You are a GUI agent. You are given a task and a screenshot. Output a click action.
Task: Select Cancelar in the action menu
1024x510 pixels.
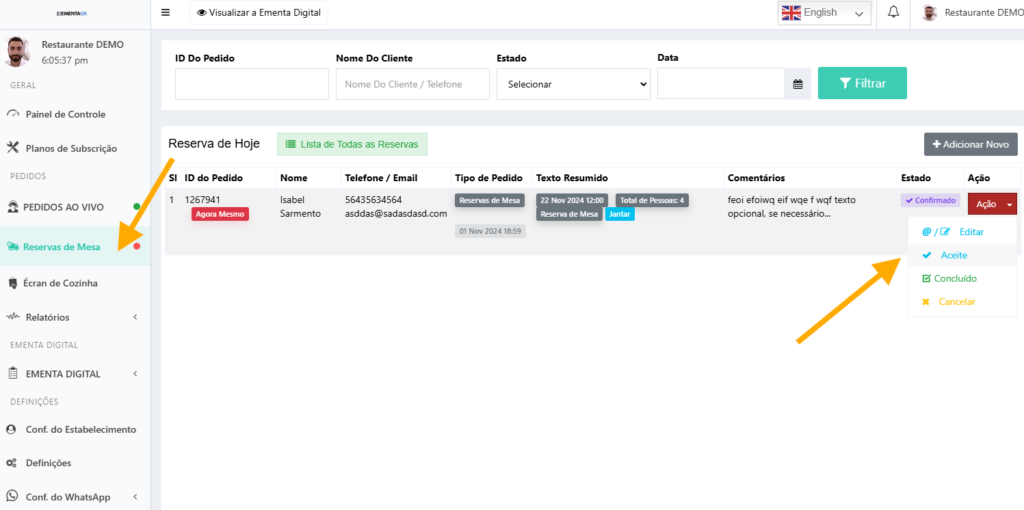956,302
